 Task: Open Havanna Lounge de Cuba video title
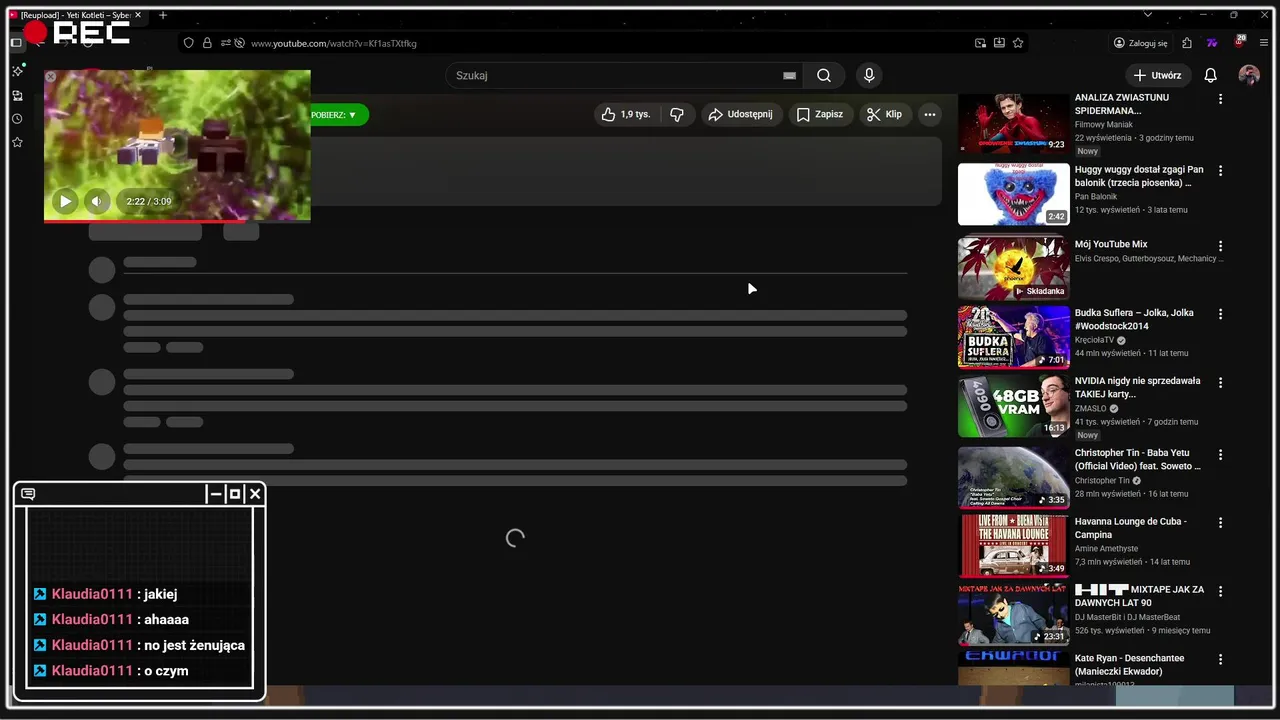click(x=1130, y=528)
